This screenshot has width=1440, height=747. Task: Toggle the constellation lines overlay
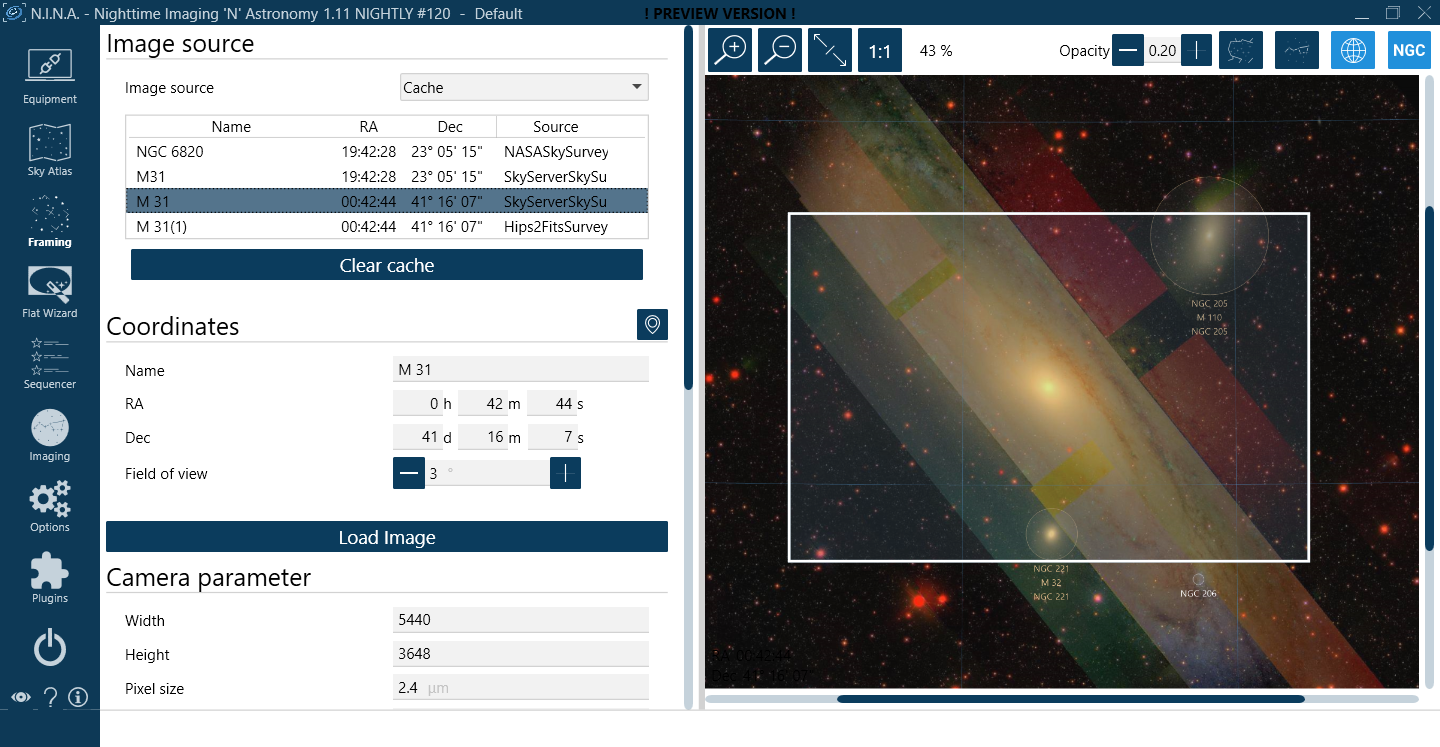click(x=1297, y=50)
